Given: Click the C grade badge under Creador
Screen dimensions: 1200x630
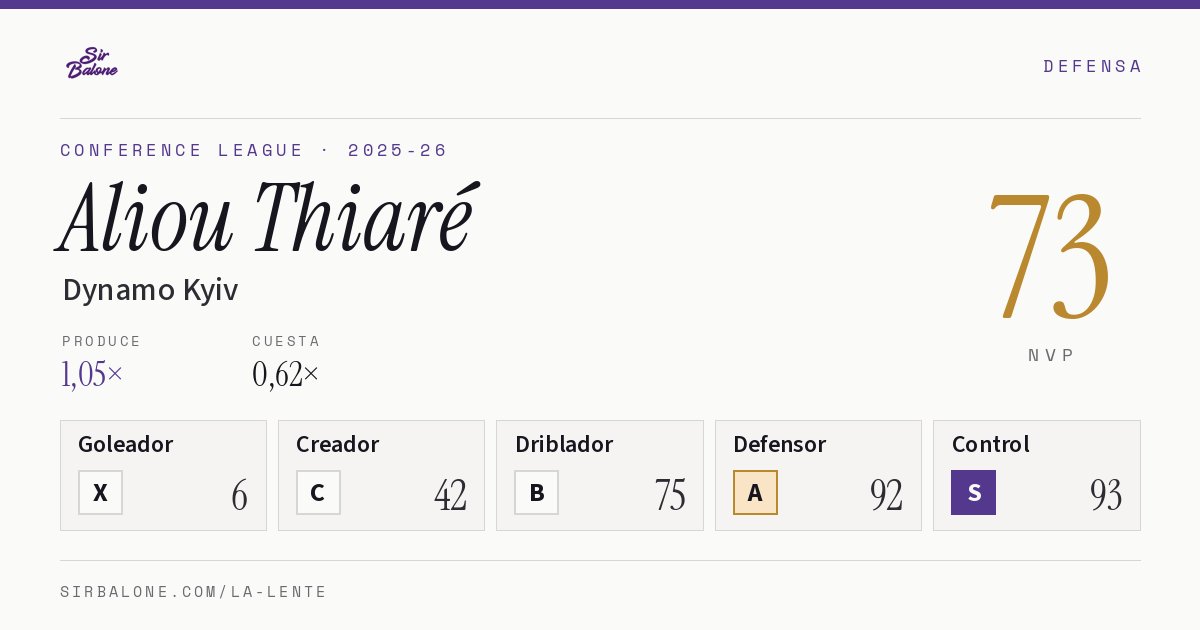Looking at the screenshot, I should pos(318,492).
